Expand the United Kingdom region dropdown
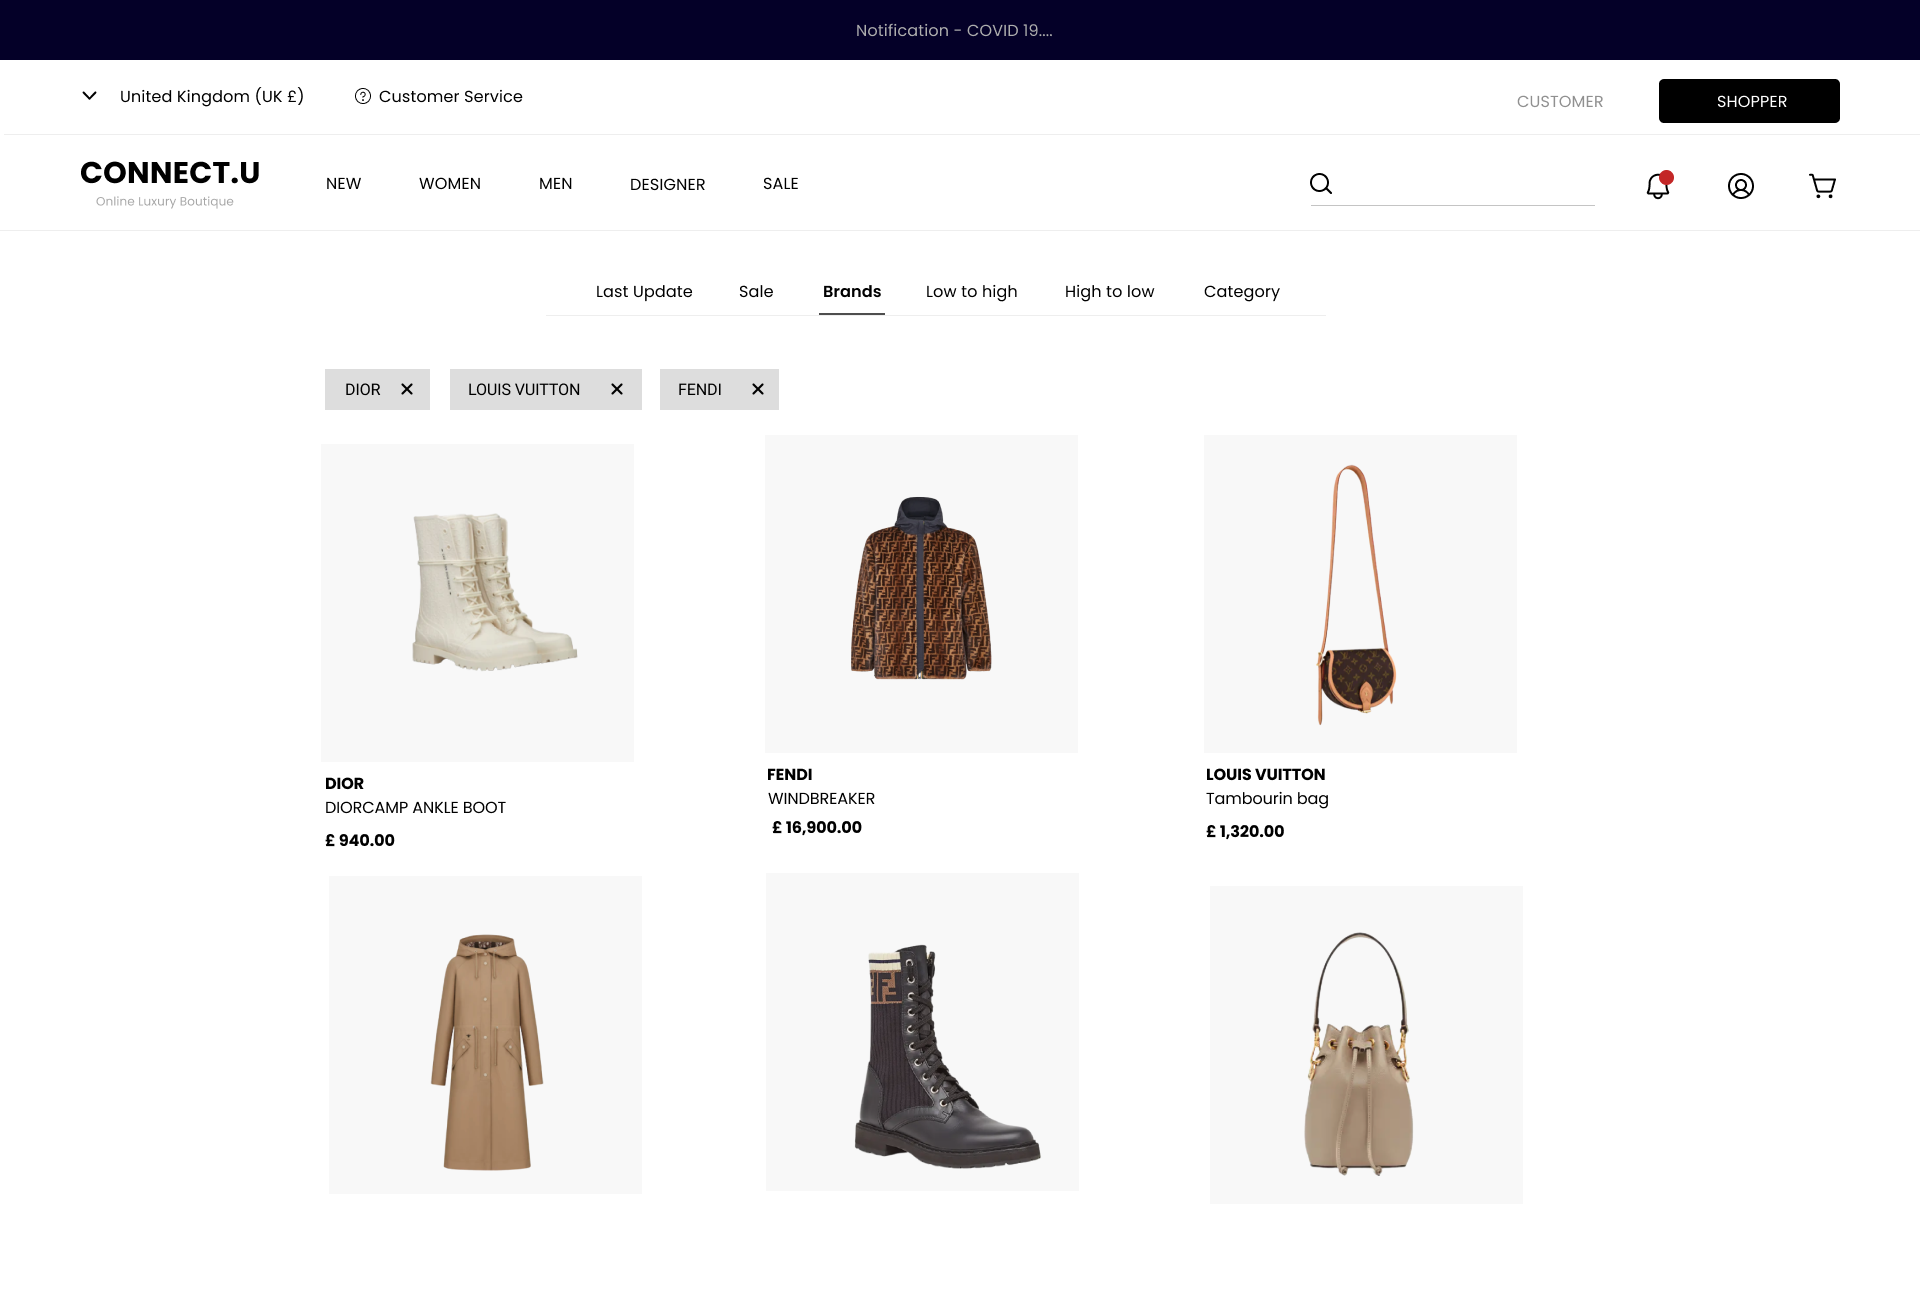 click(90, 96)
